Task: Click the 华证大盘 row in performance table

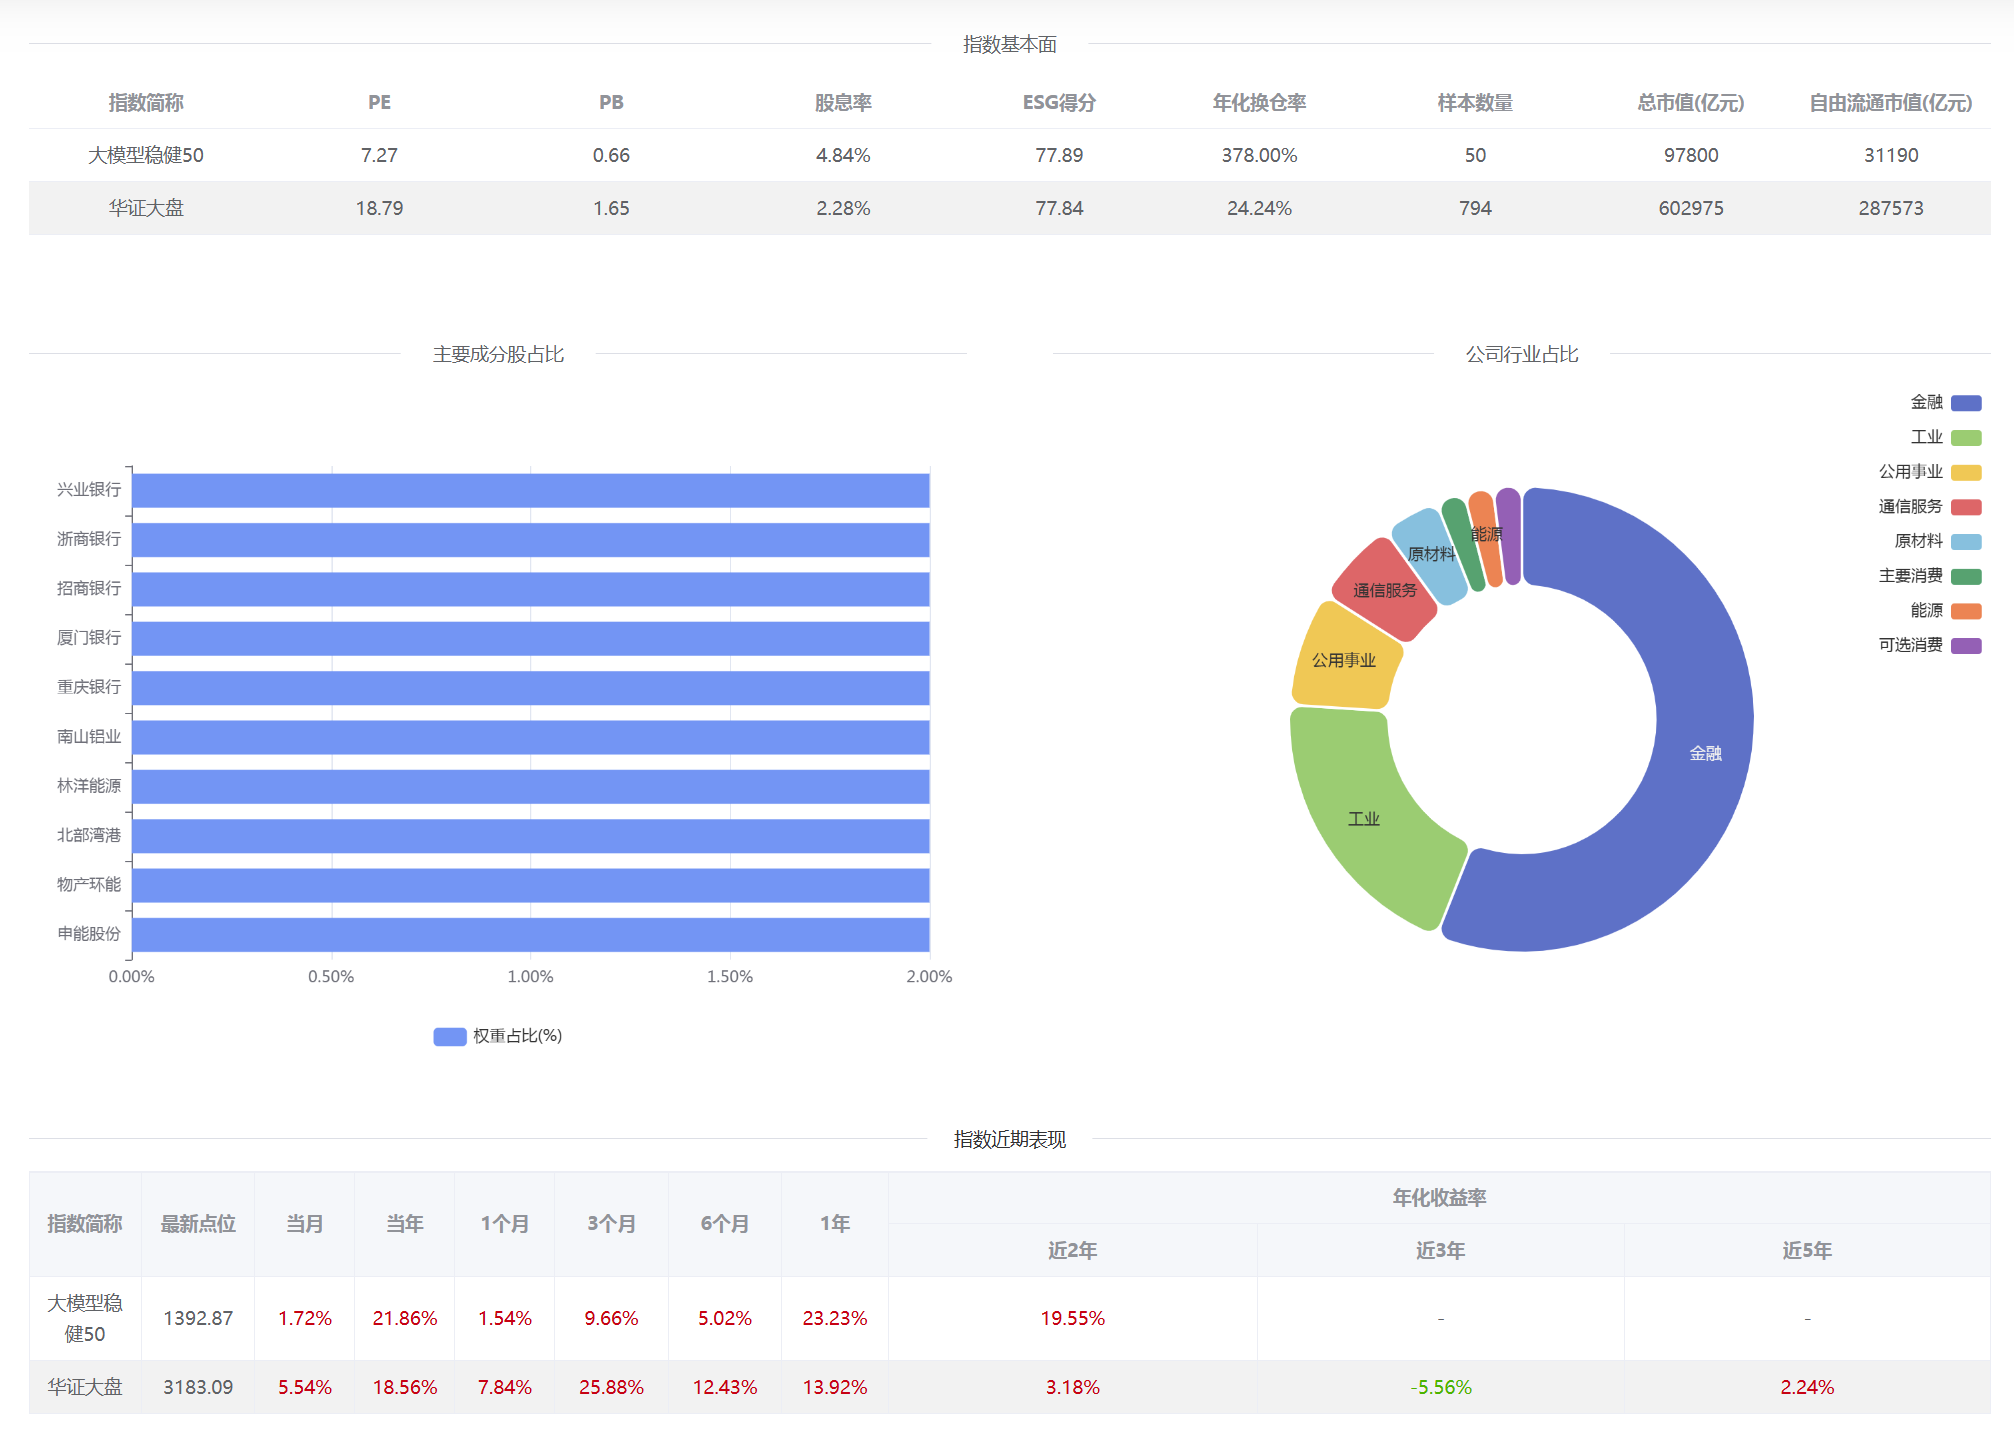Action: pos(85,1387)
